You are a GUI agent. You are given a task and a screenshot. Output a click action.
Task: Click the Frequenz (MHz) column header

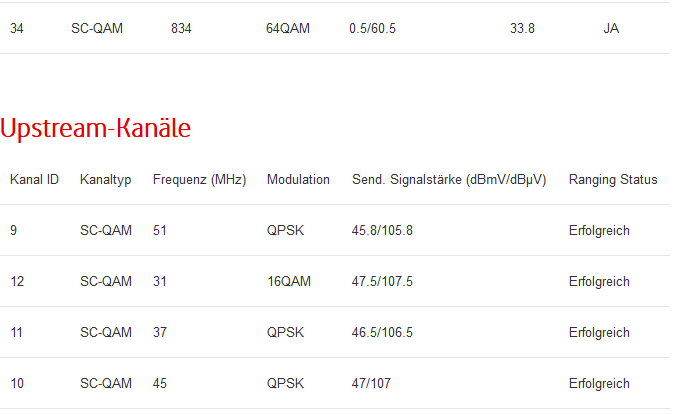(x=199, y=180)
